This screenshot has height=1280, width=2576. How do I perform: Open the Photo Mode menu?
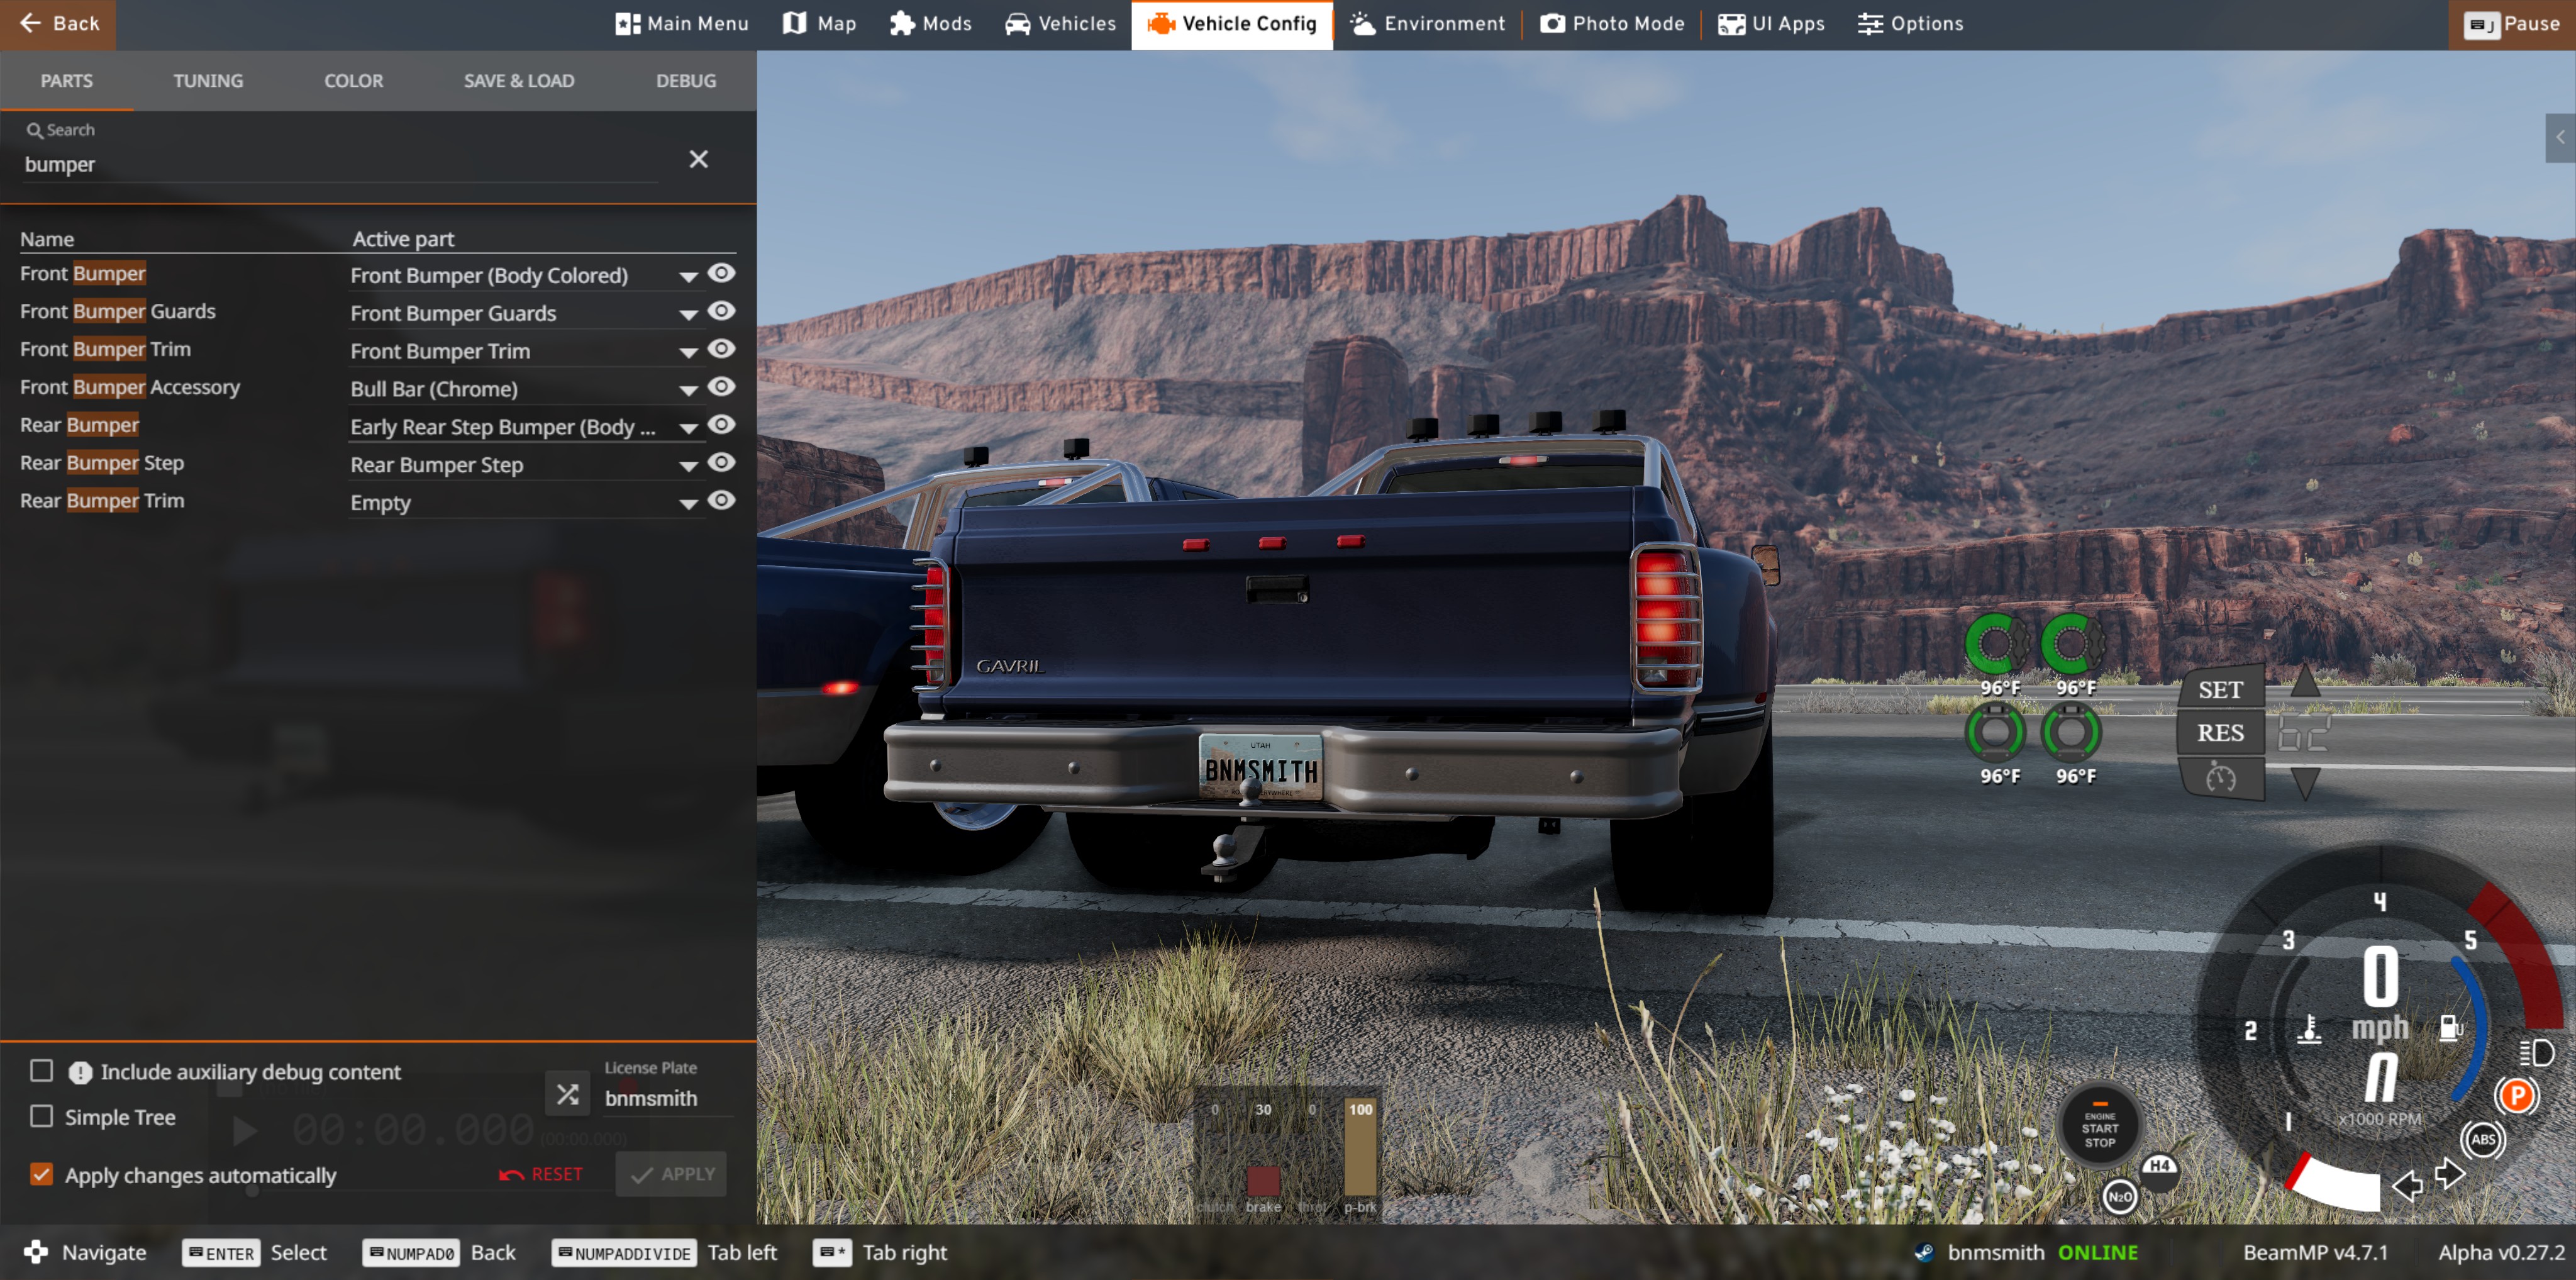pyautogui.click(x=1612, y=24)
